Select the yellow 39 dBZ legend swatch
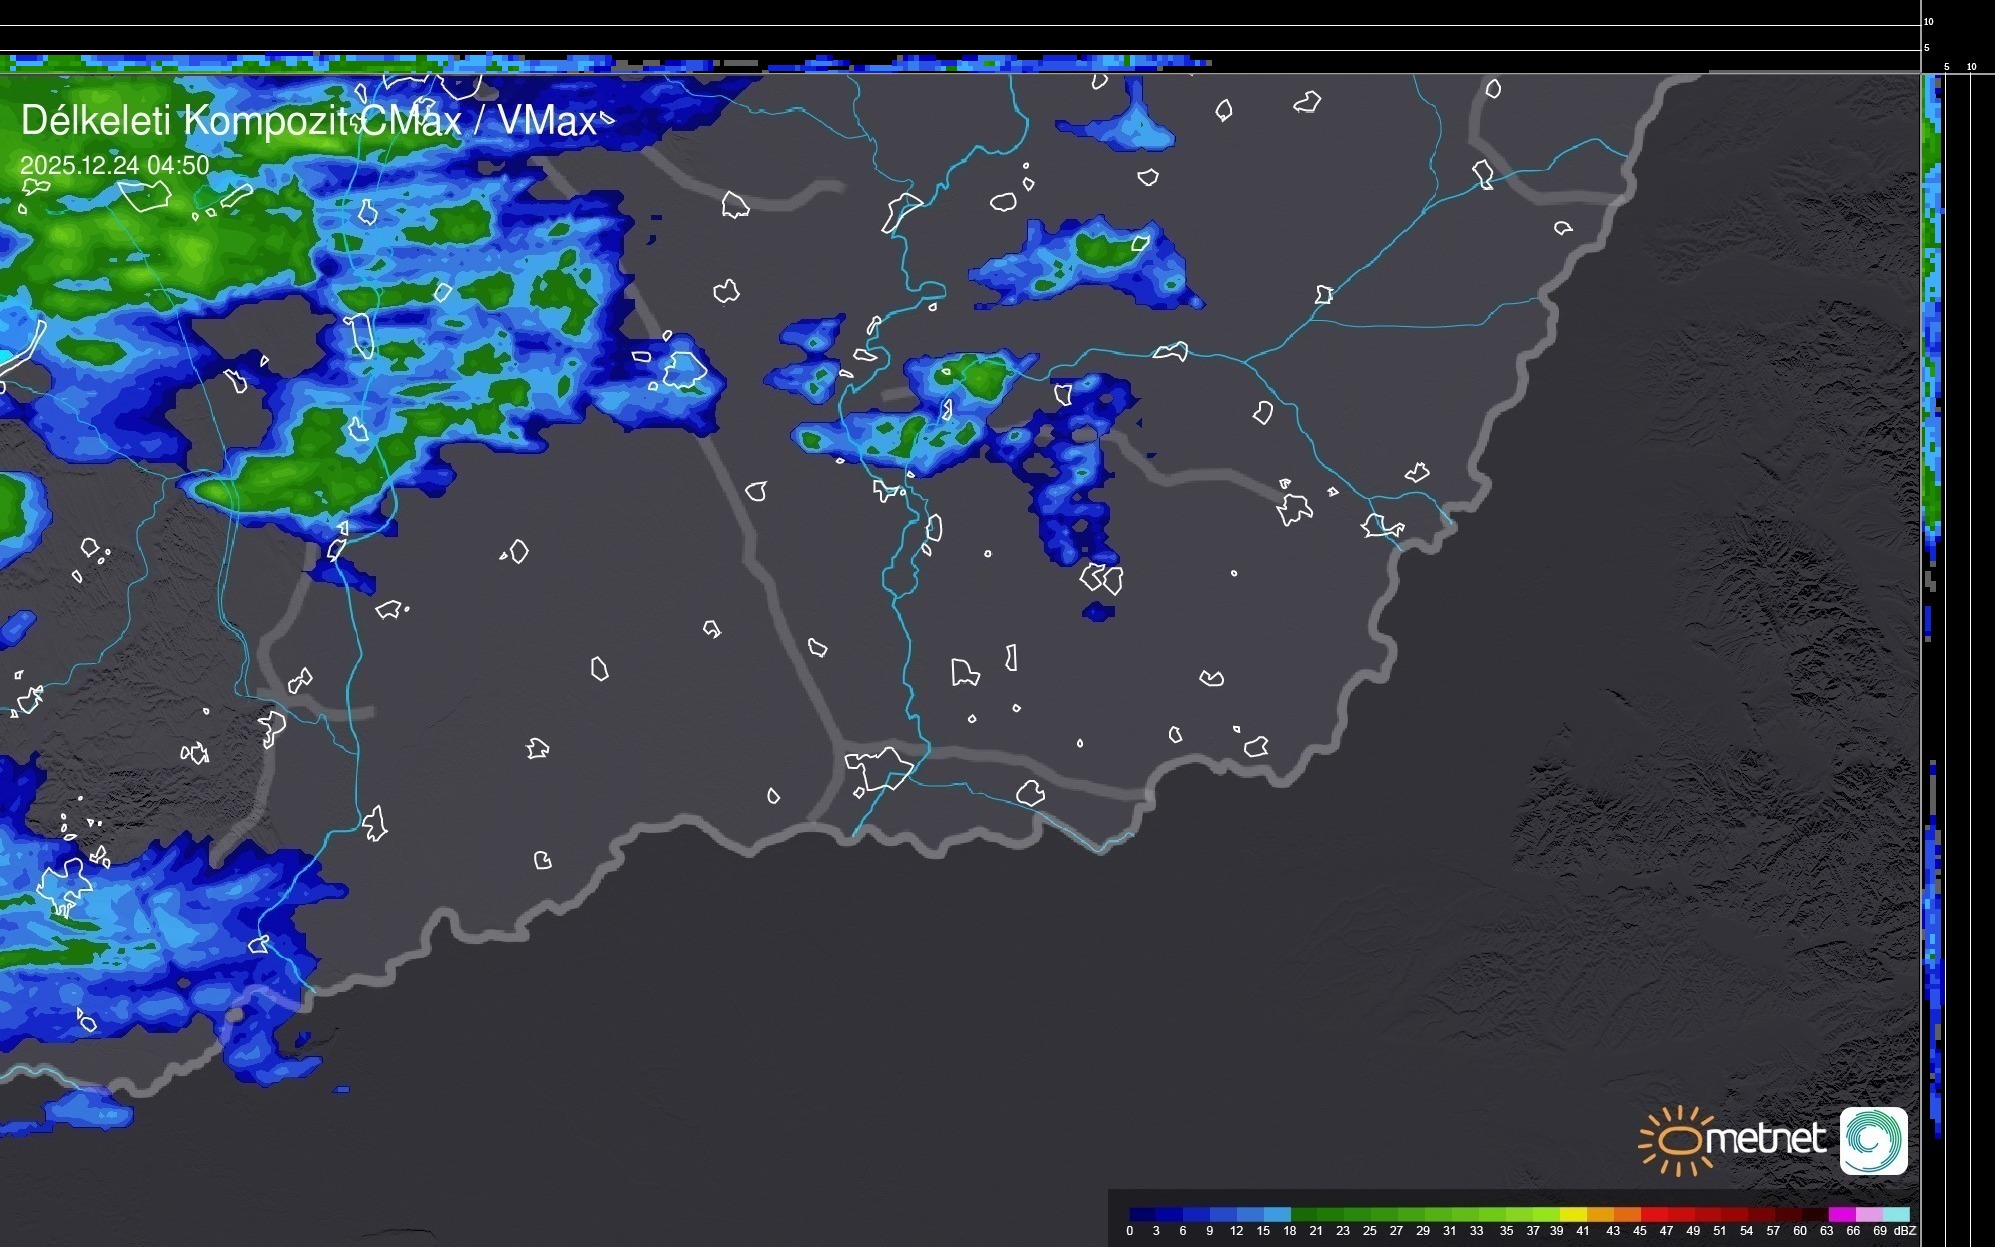Viewport: 1995px width, 1247px height. tap(1573, 1214)
